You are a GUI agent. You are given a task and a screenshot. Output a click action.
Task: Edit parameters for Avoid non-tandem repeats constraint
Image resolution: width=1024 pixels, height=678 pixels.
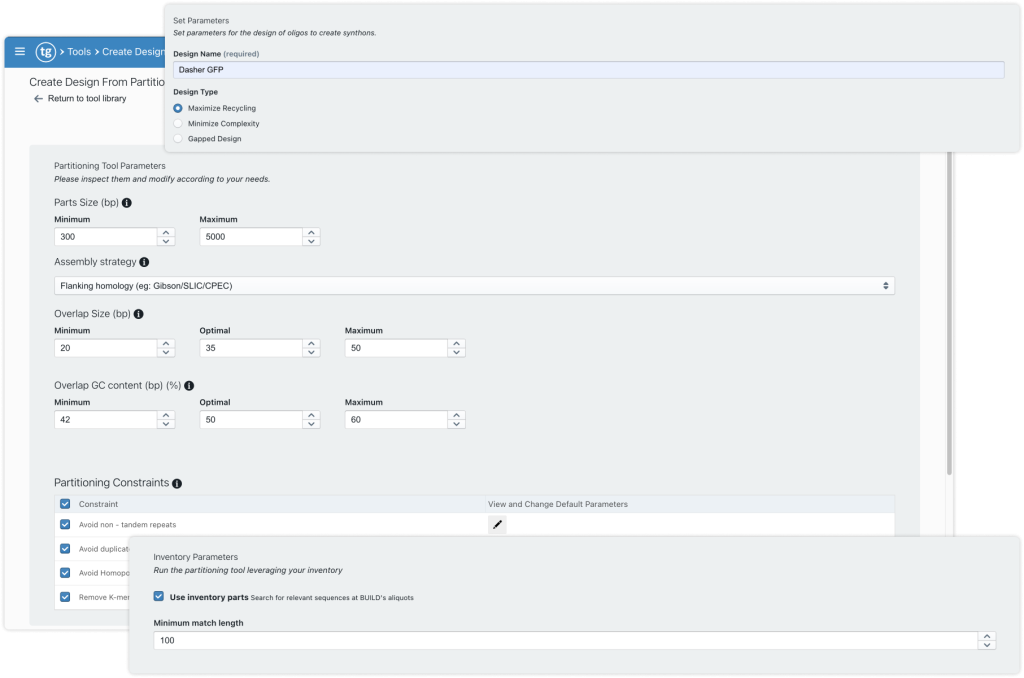coord(497,524)
